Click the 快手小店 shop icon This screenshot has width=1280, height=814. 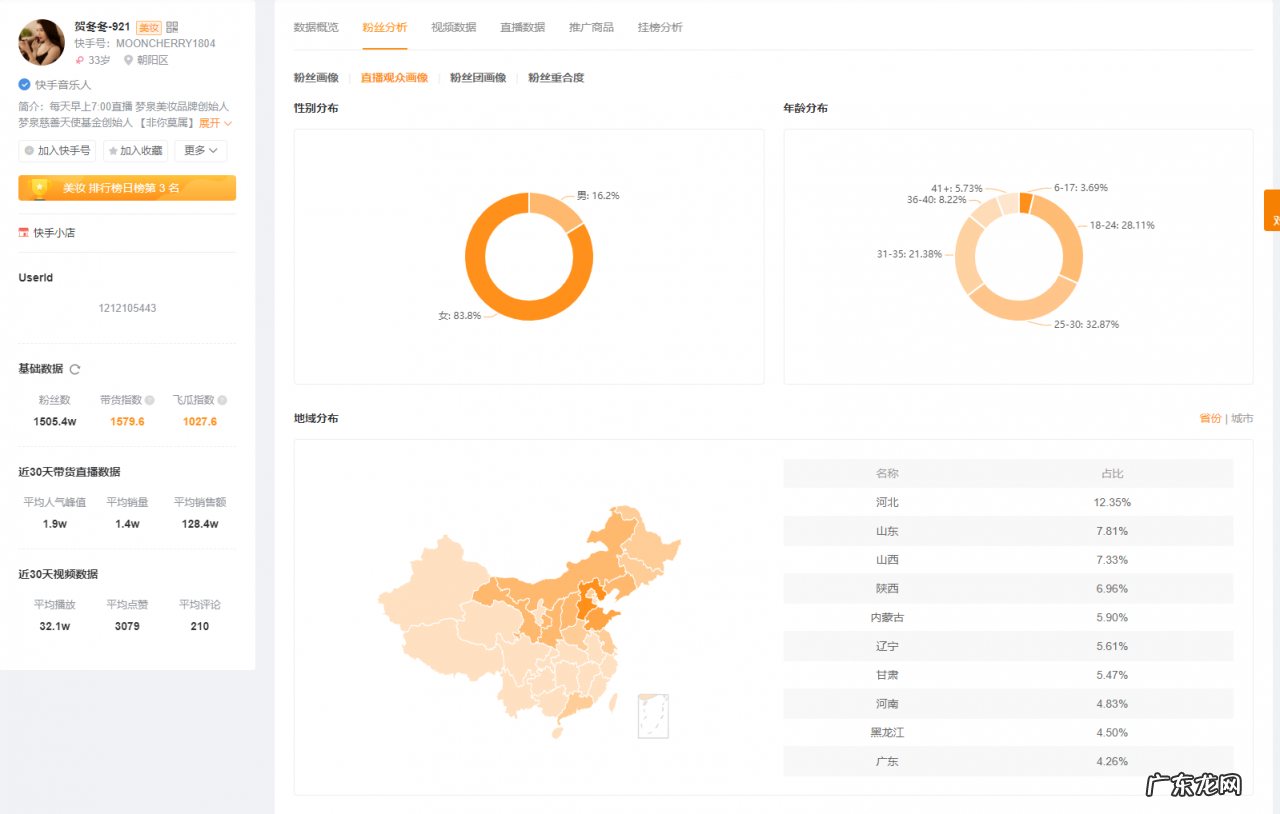(x=23, y=233)
